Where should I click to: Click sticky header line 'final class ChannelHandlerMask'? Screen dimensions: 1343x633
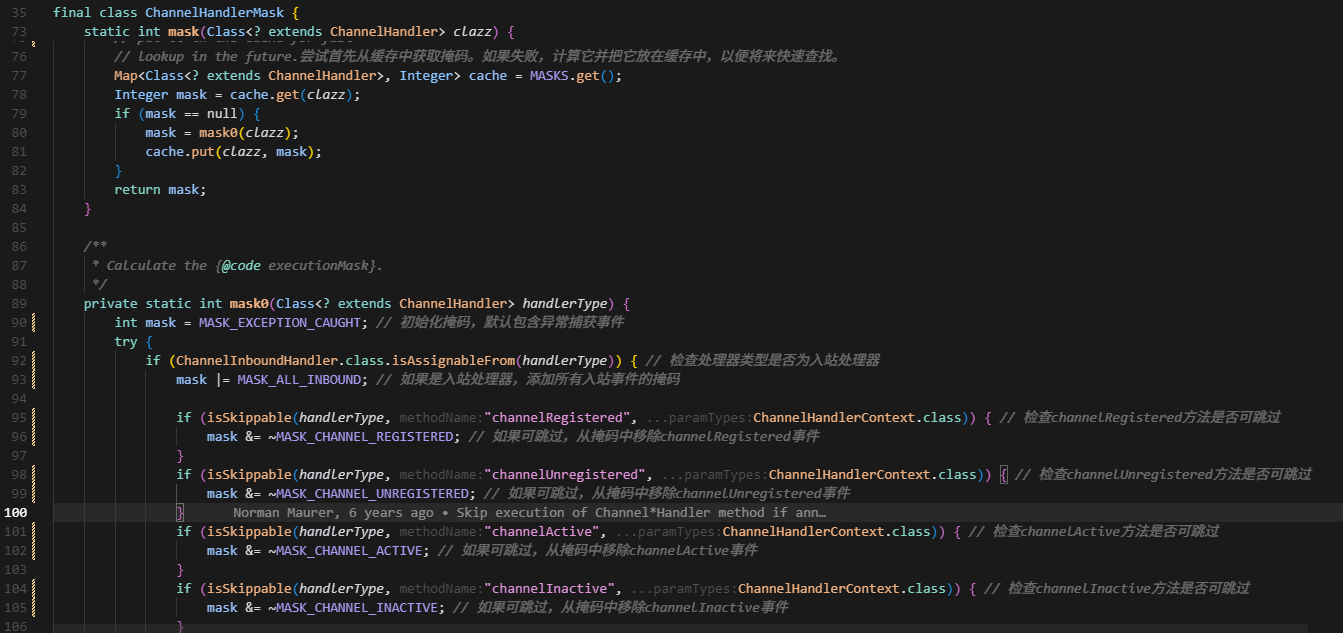coord(175,13)
